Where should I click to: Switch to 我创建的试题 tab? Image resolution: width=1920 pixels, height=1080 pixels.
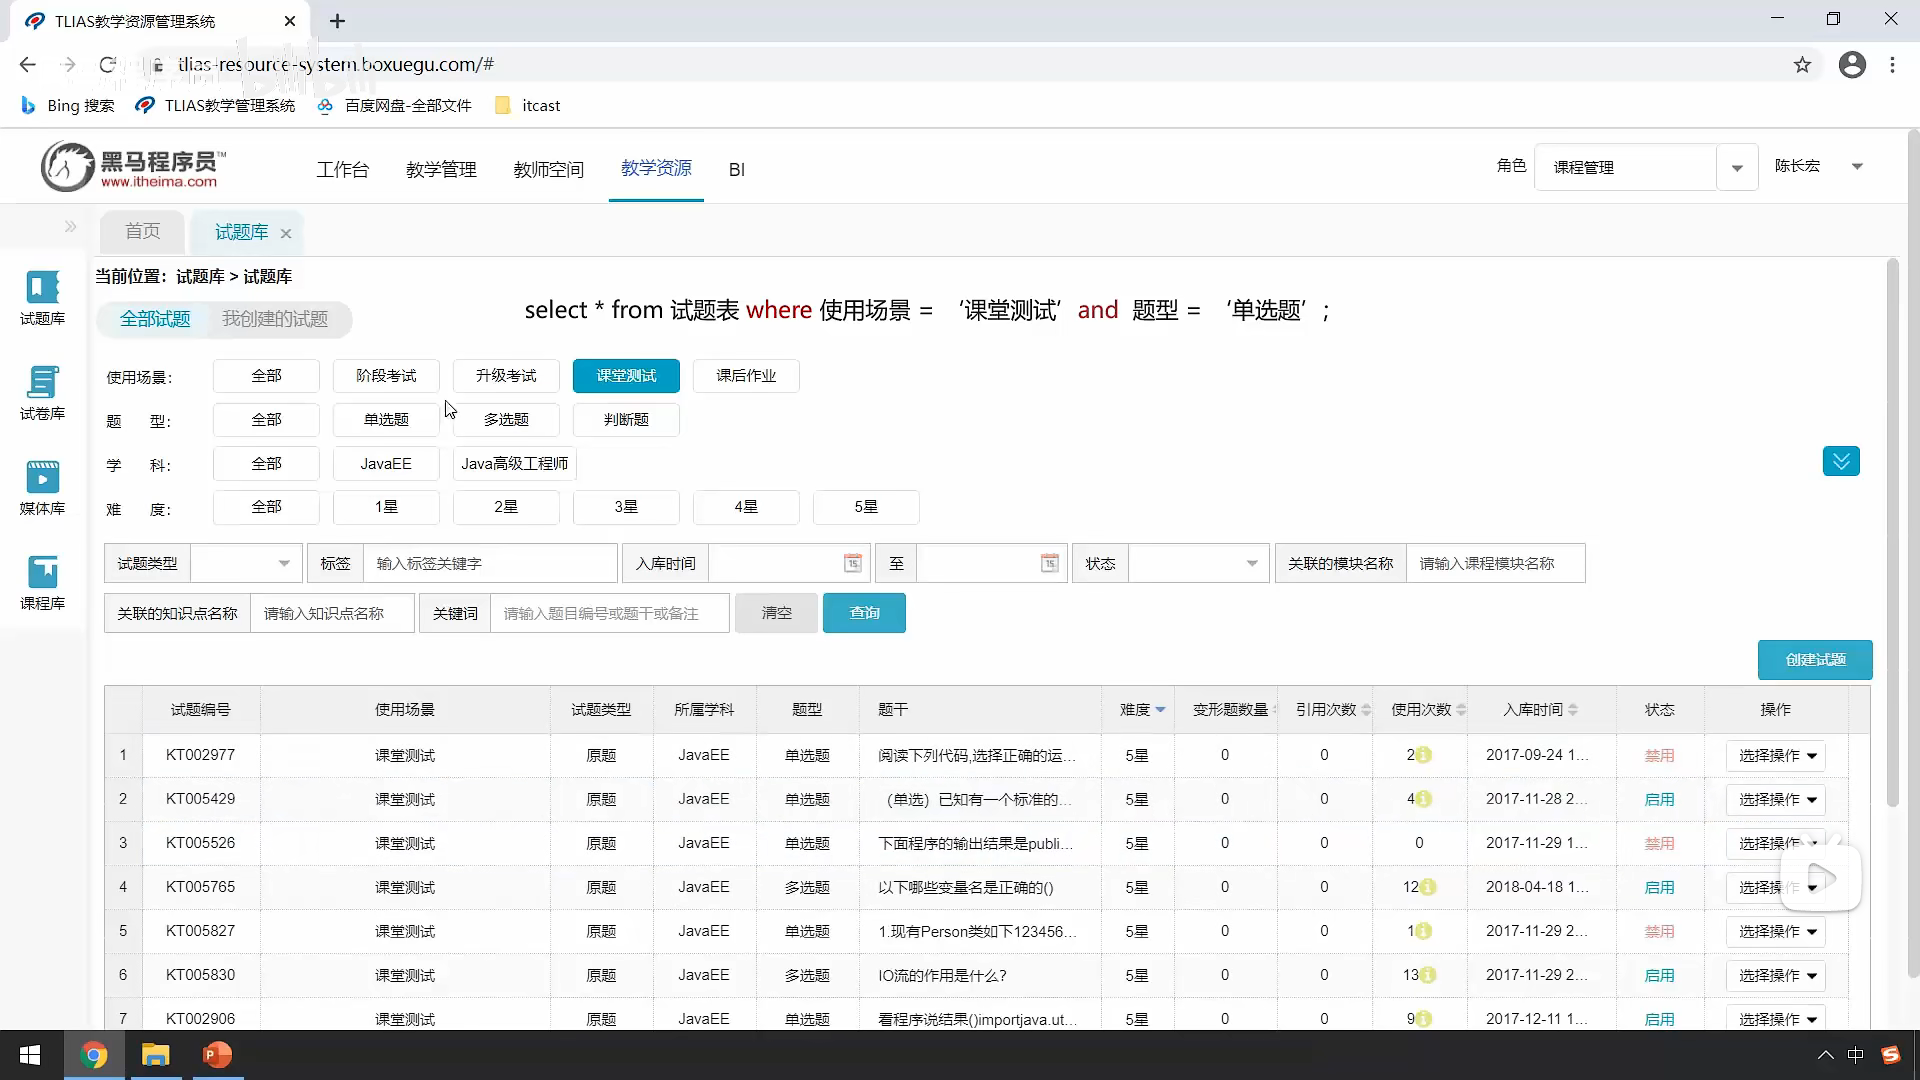click(x=275, y=319)
